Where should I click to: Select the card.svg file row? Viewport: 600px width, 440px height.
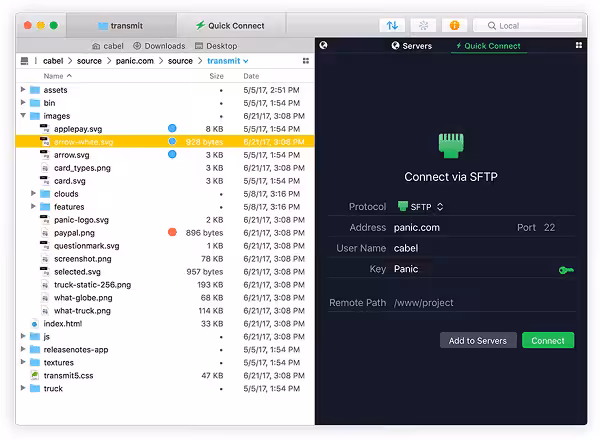click(x=165, y=181)
